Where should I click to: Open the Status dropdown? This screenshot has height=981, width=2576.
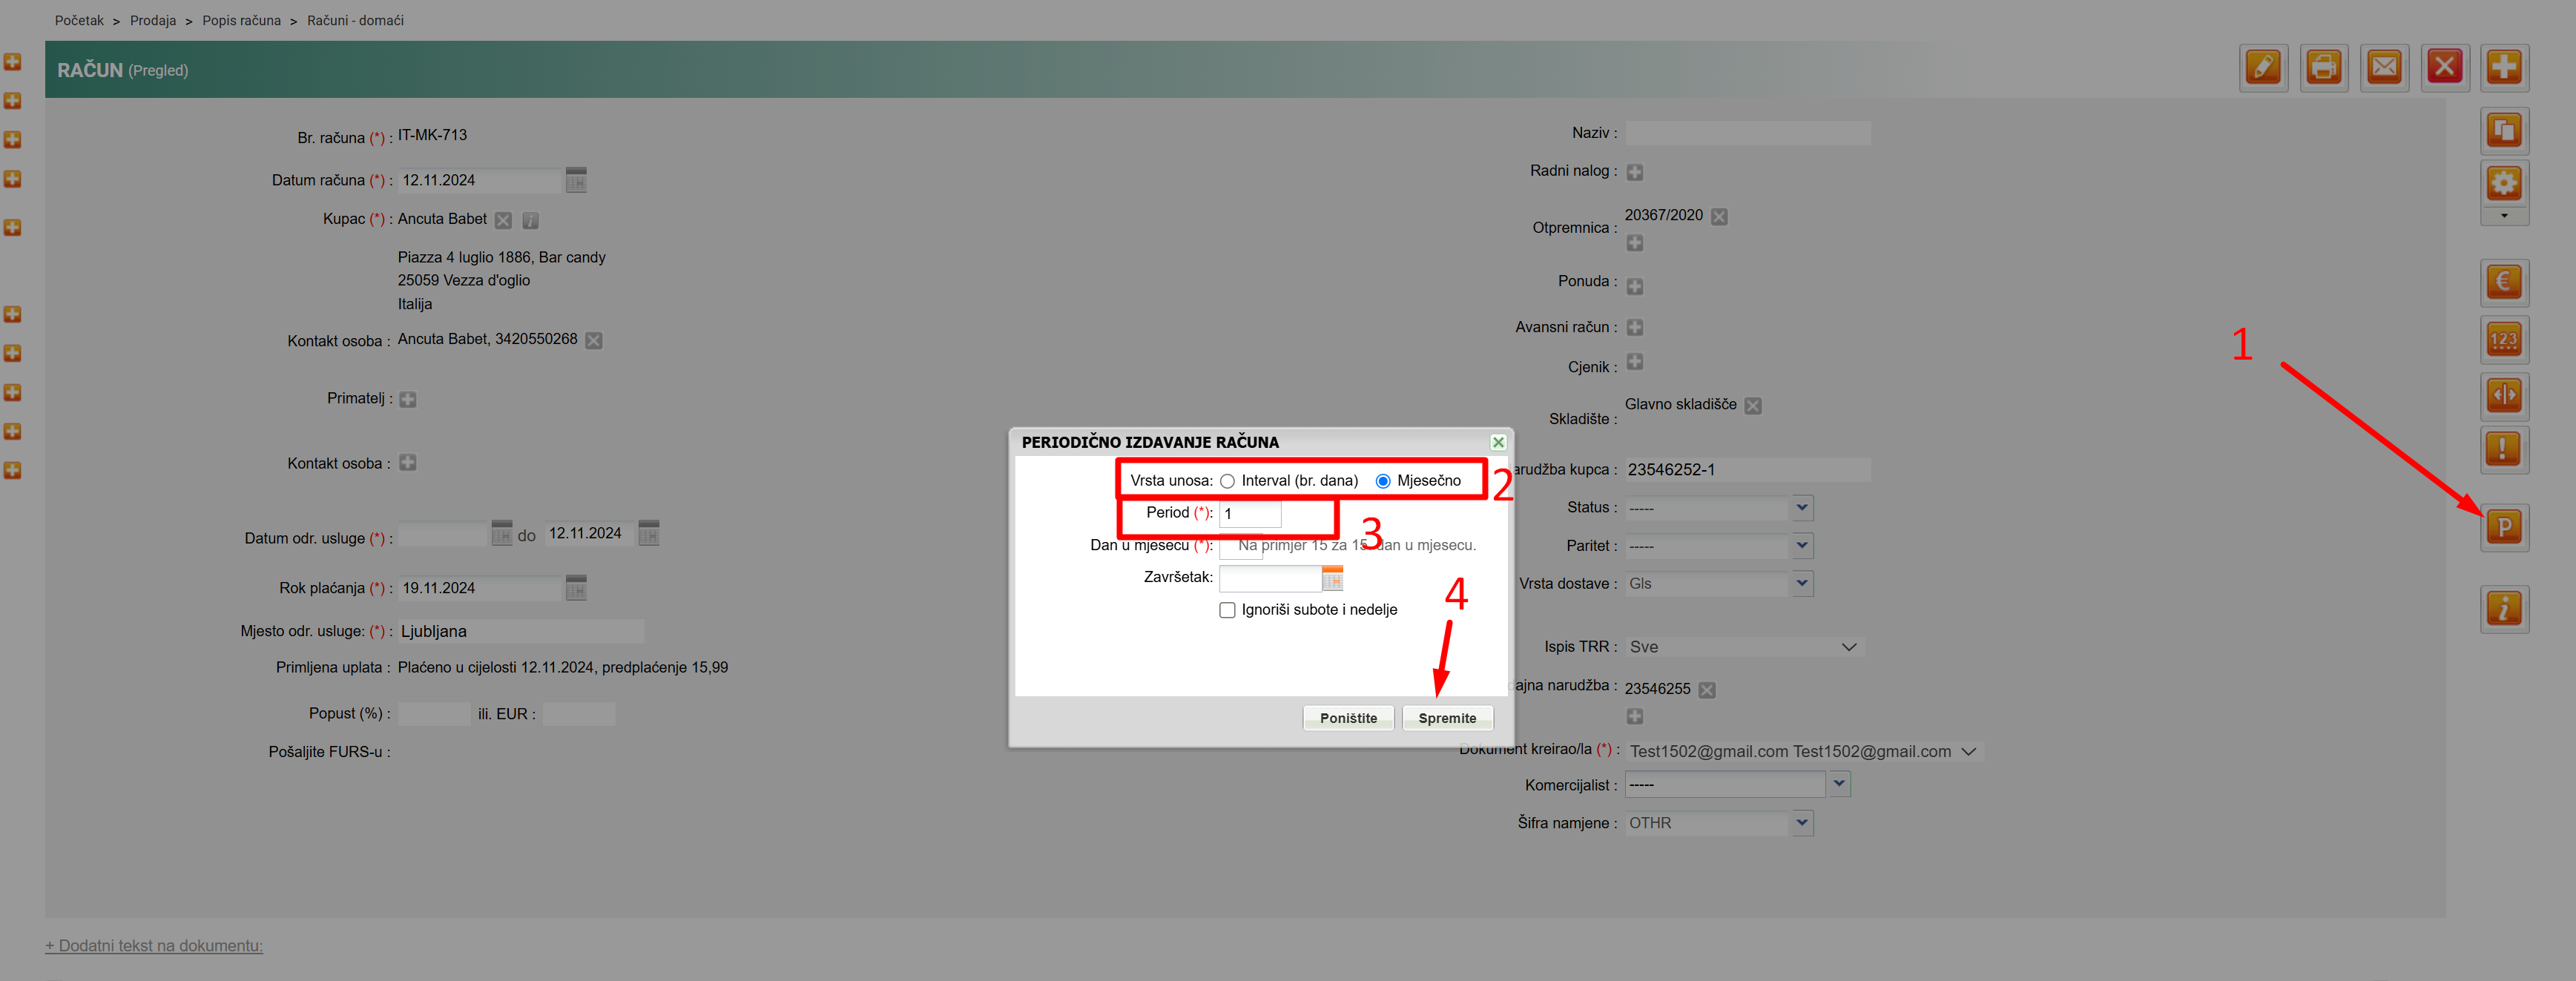click(1801, 508)
